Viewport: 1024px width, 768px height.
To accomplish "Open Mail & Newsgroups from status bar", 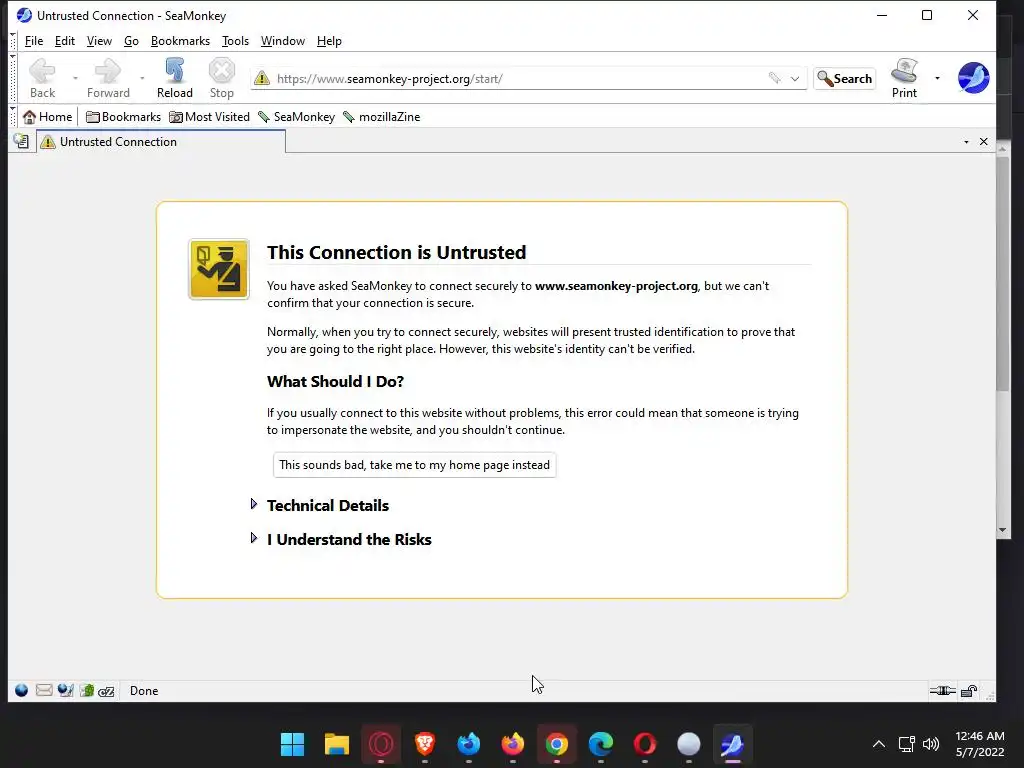I will 44,690.
